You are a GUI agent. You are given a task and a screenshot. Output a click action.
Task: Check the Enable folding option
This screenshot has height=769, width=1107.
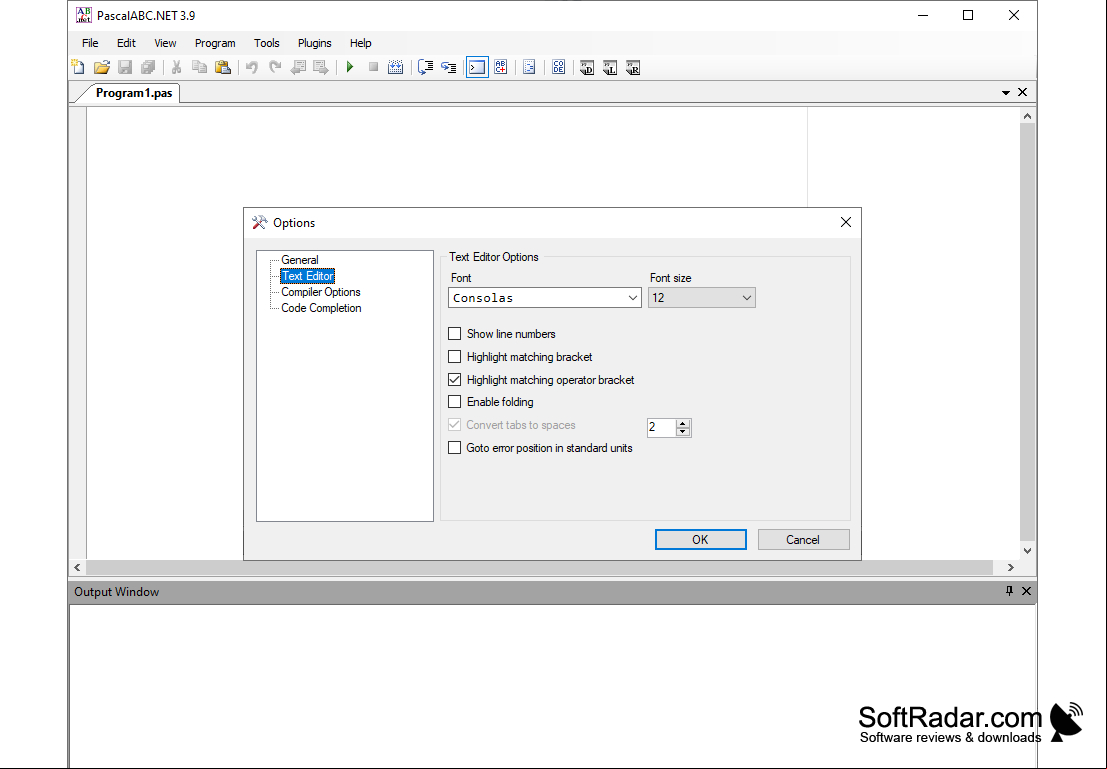click(455, 402)
